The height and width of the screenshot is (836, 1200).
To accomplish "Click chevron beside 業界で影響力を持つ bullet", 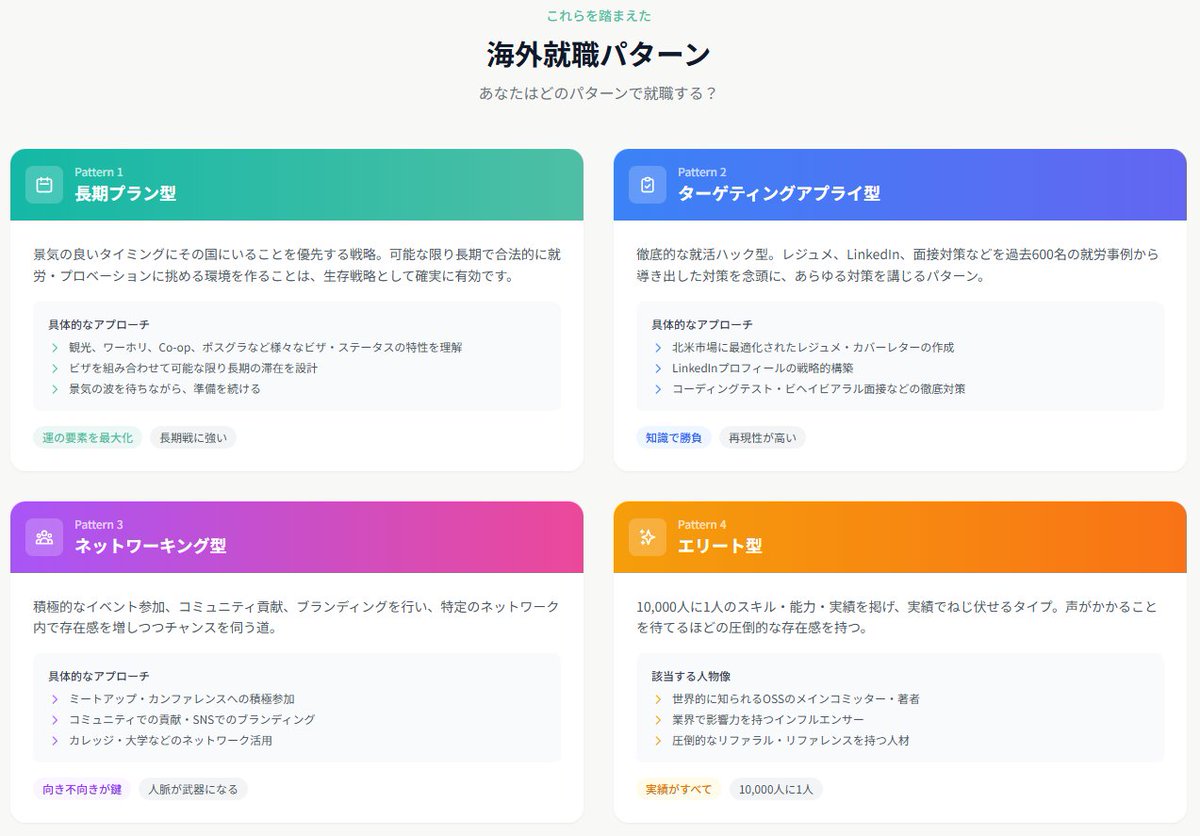I will click(x=658, y=720).
